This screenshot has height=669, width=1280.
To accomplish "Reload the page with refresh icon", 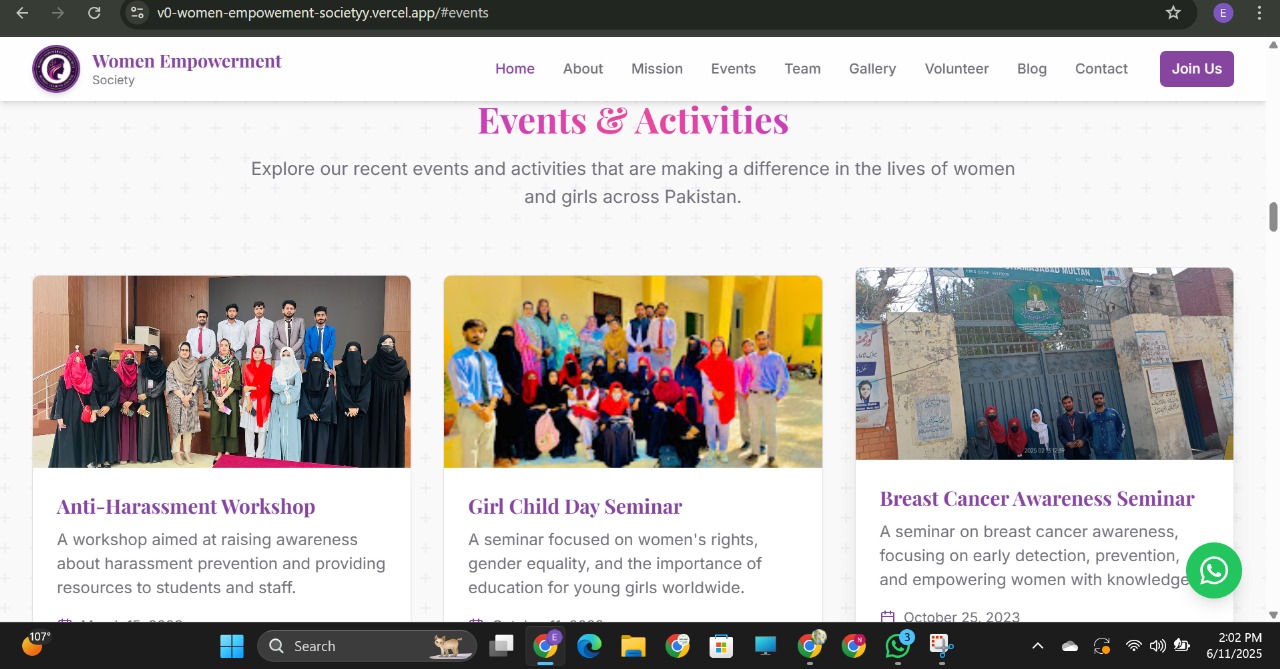I will tap(94, 13).
